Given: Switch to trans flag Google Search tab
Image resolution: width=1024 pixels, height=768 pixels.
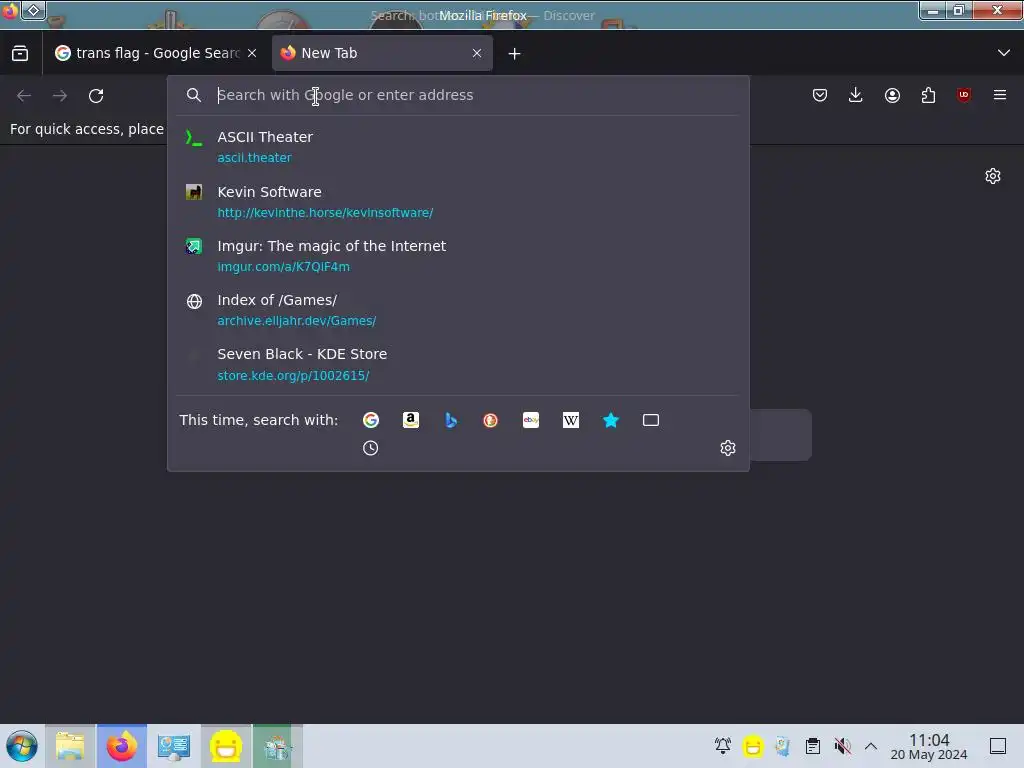Looking at the screenshot, I should pyautogui.click(x=156, y=53).
